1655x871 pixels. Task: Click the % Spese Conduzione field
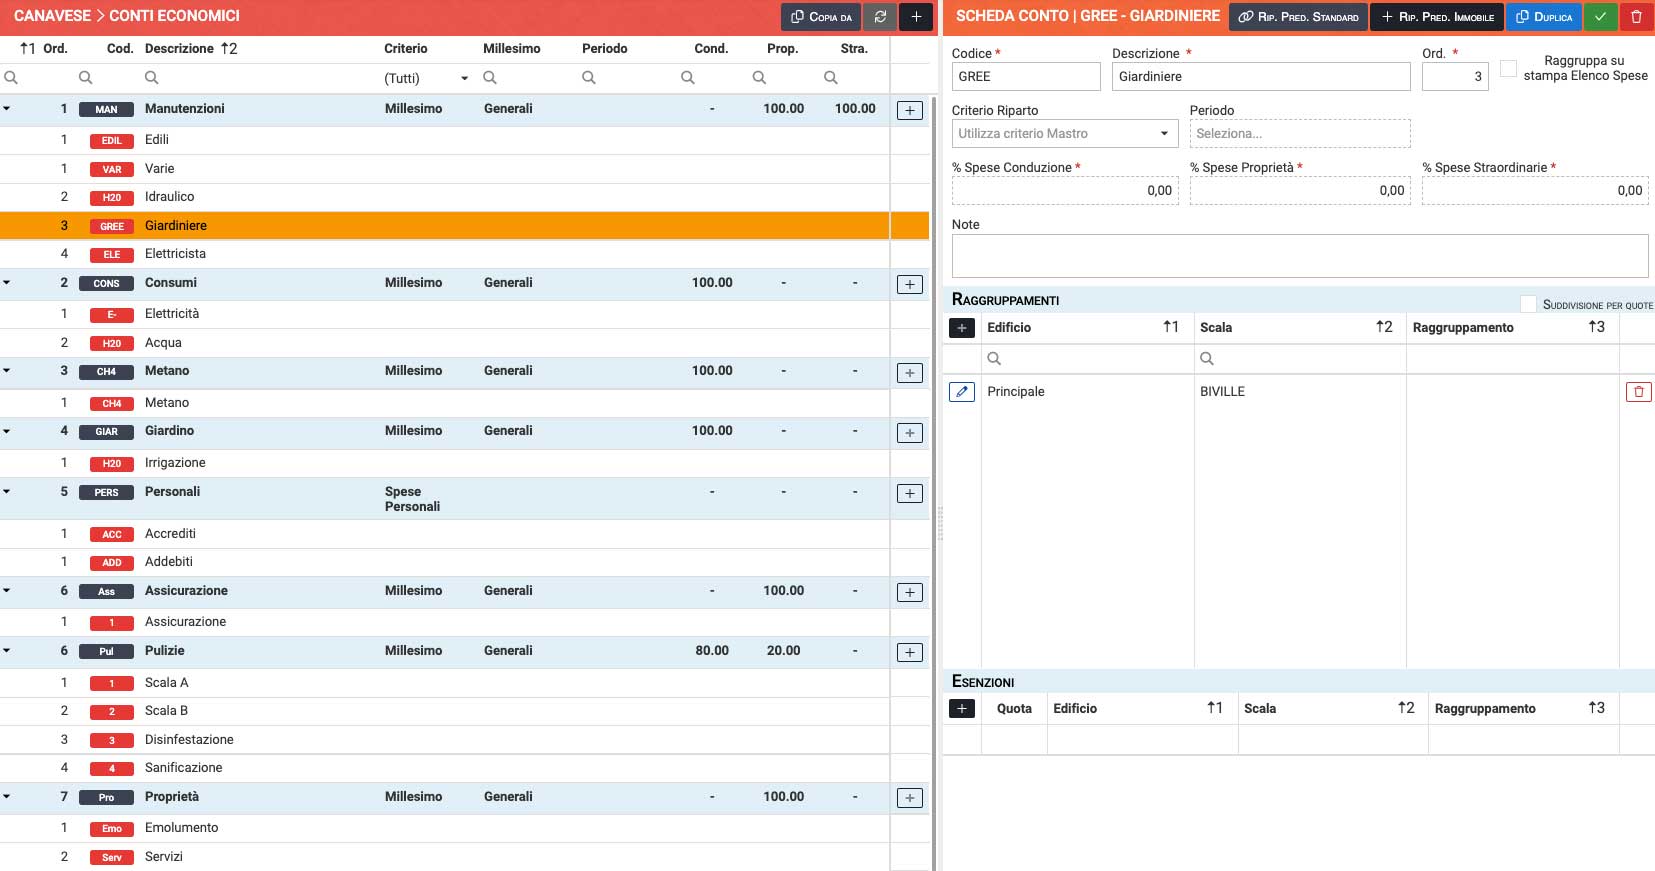[1065, 191]
